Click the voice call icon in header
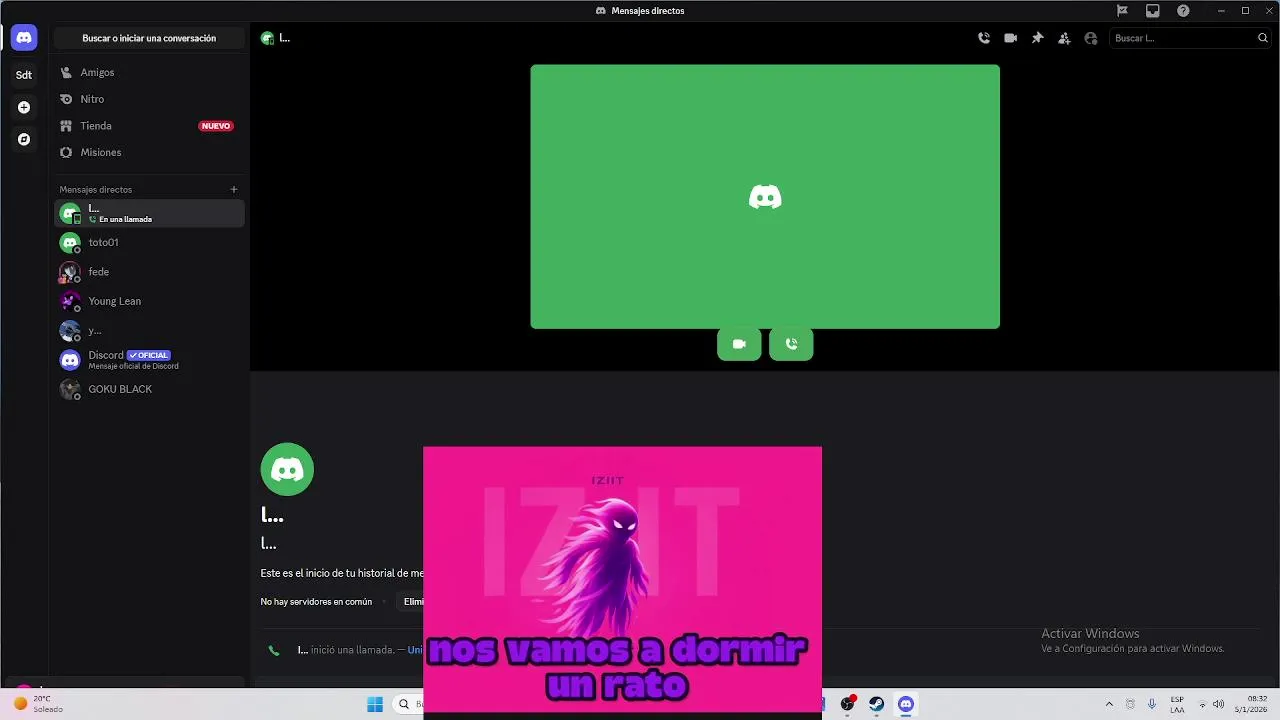The image size is (1280, 720). coord(984,38)
